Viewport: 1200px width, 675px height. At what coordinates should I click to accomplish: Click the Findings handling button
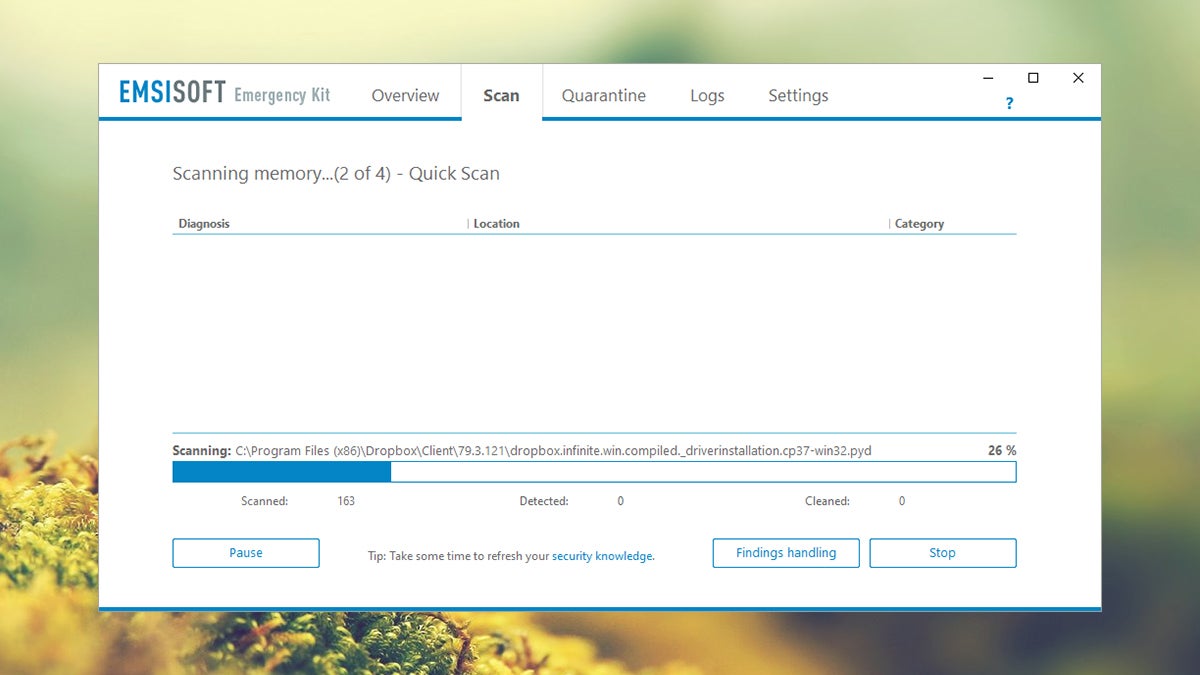[x=785, y=553]
